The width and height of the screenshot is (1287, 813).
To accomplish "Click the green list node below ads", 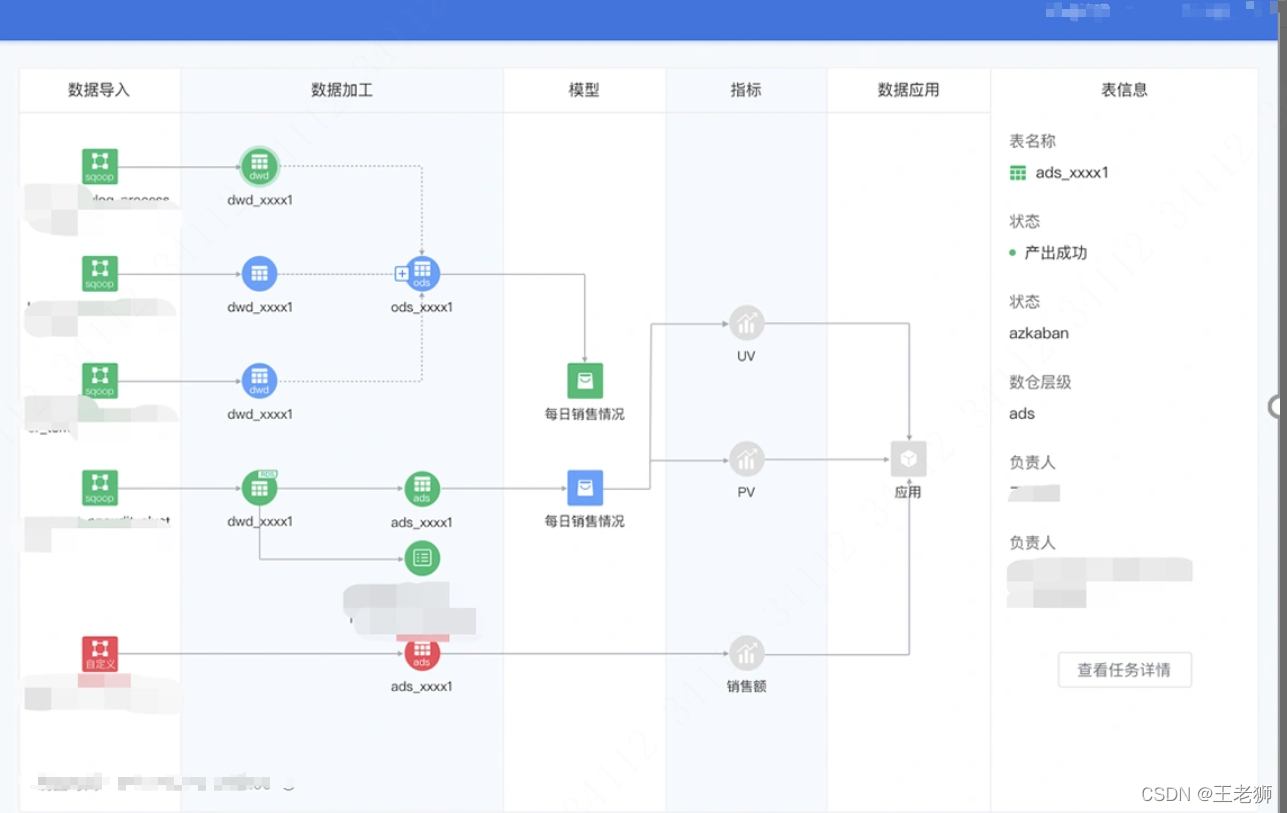I will (x=422, y=558).
